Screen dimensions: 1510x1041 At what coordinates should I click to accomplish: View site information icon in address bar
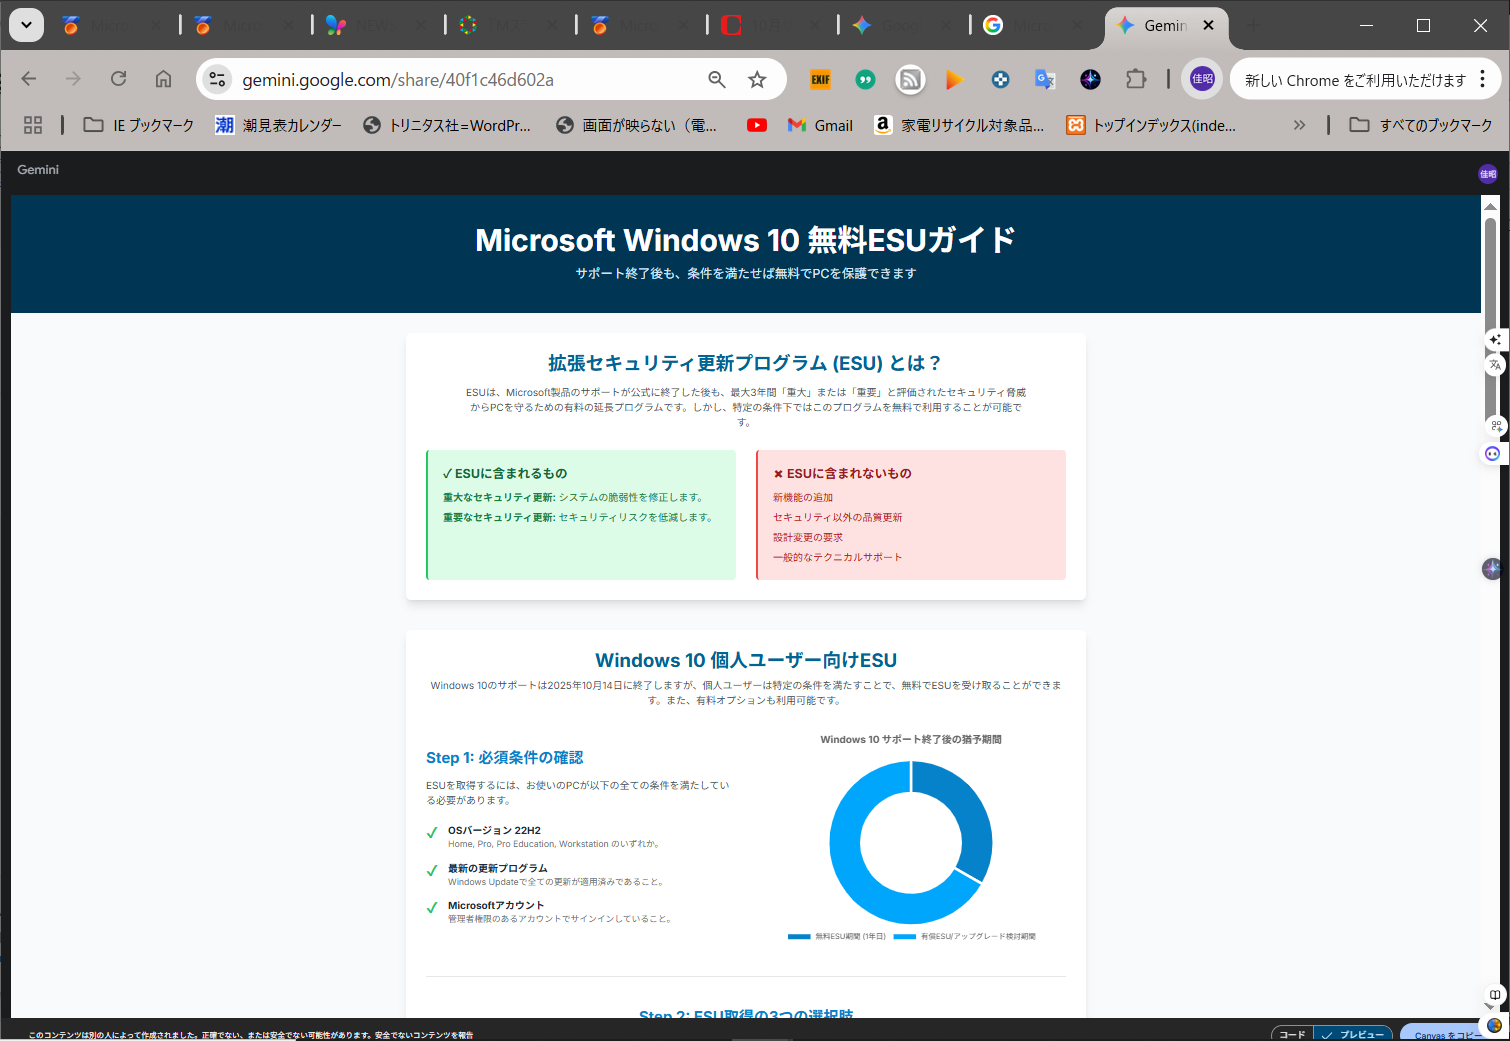pos(217,79)
